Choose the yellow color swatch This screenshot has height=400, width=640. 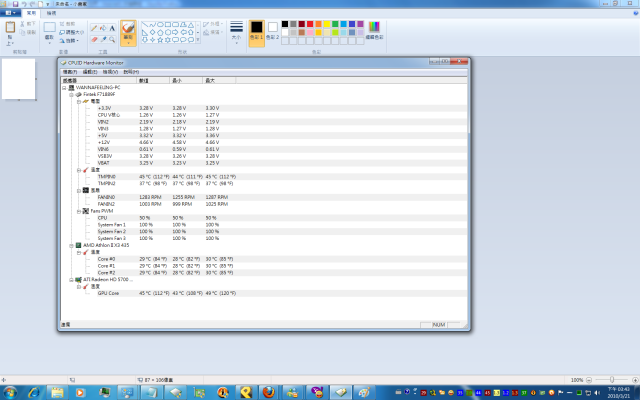coord(327,24)
